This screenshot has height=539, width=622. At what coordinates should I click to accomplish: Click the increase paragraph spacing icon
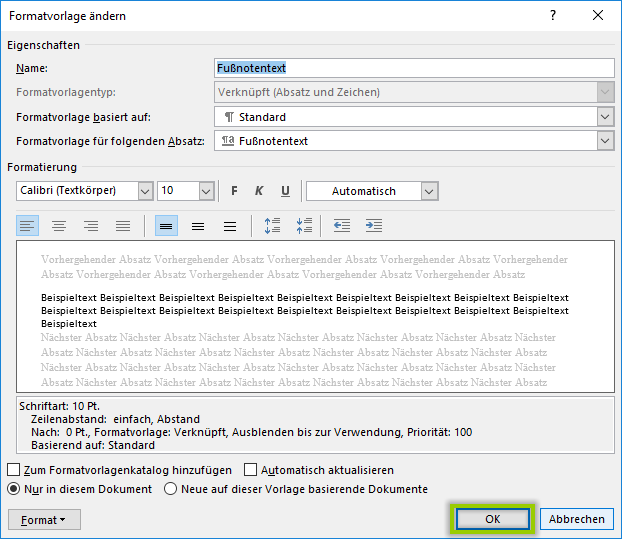pyautogui.click(x=272, y=227)
